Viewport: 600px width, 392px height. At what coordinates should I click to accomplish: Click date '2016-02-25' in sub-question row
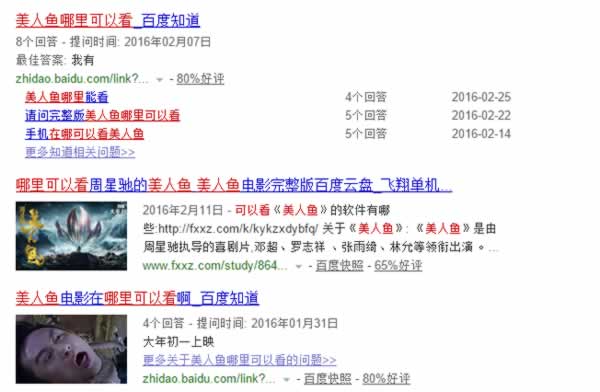(x=481, y=97)
